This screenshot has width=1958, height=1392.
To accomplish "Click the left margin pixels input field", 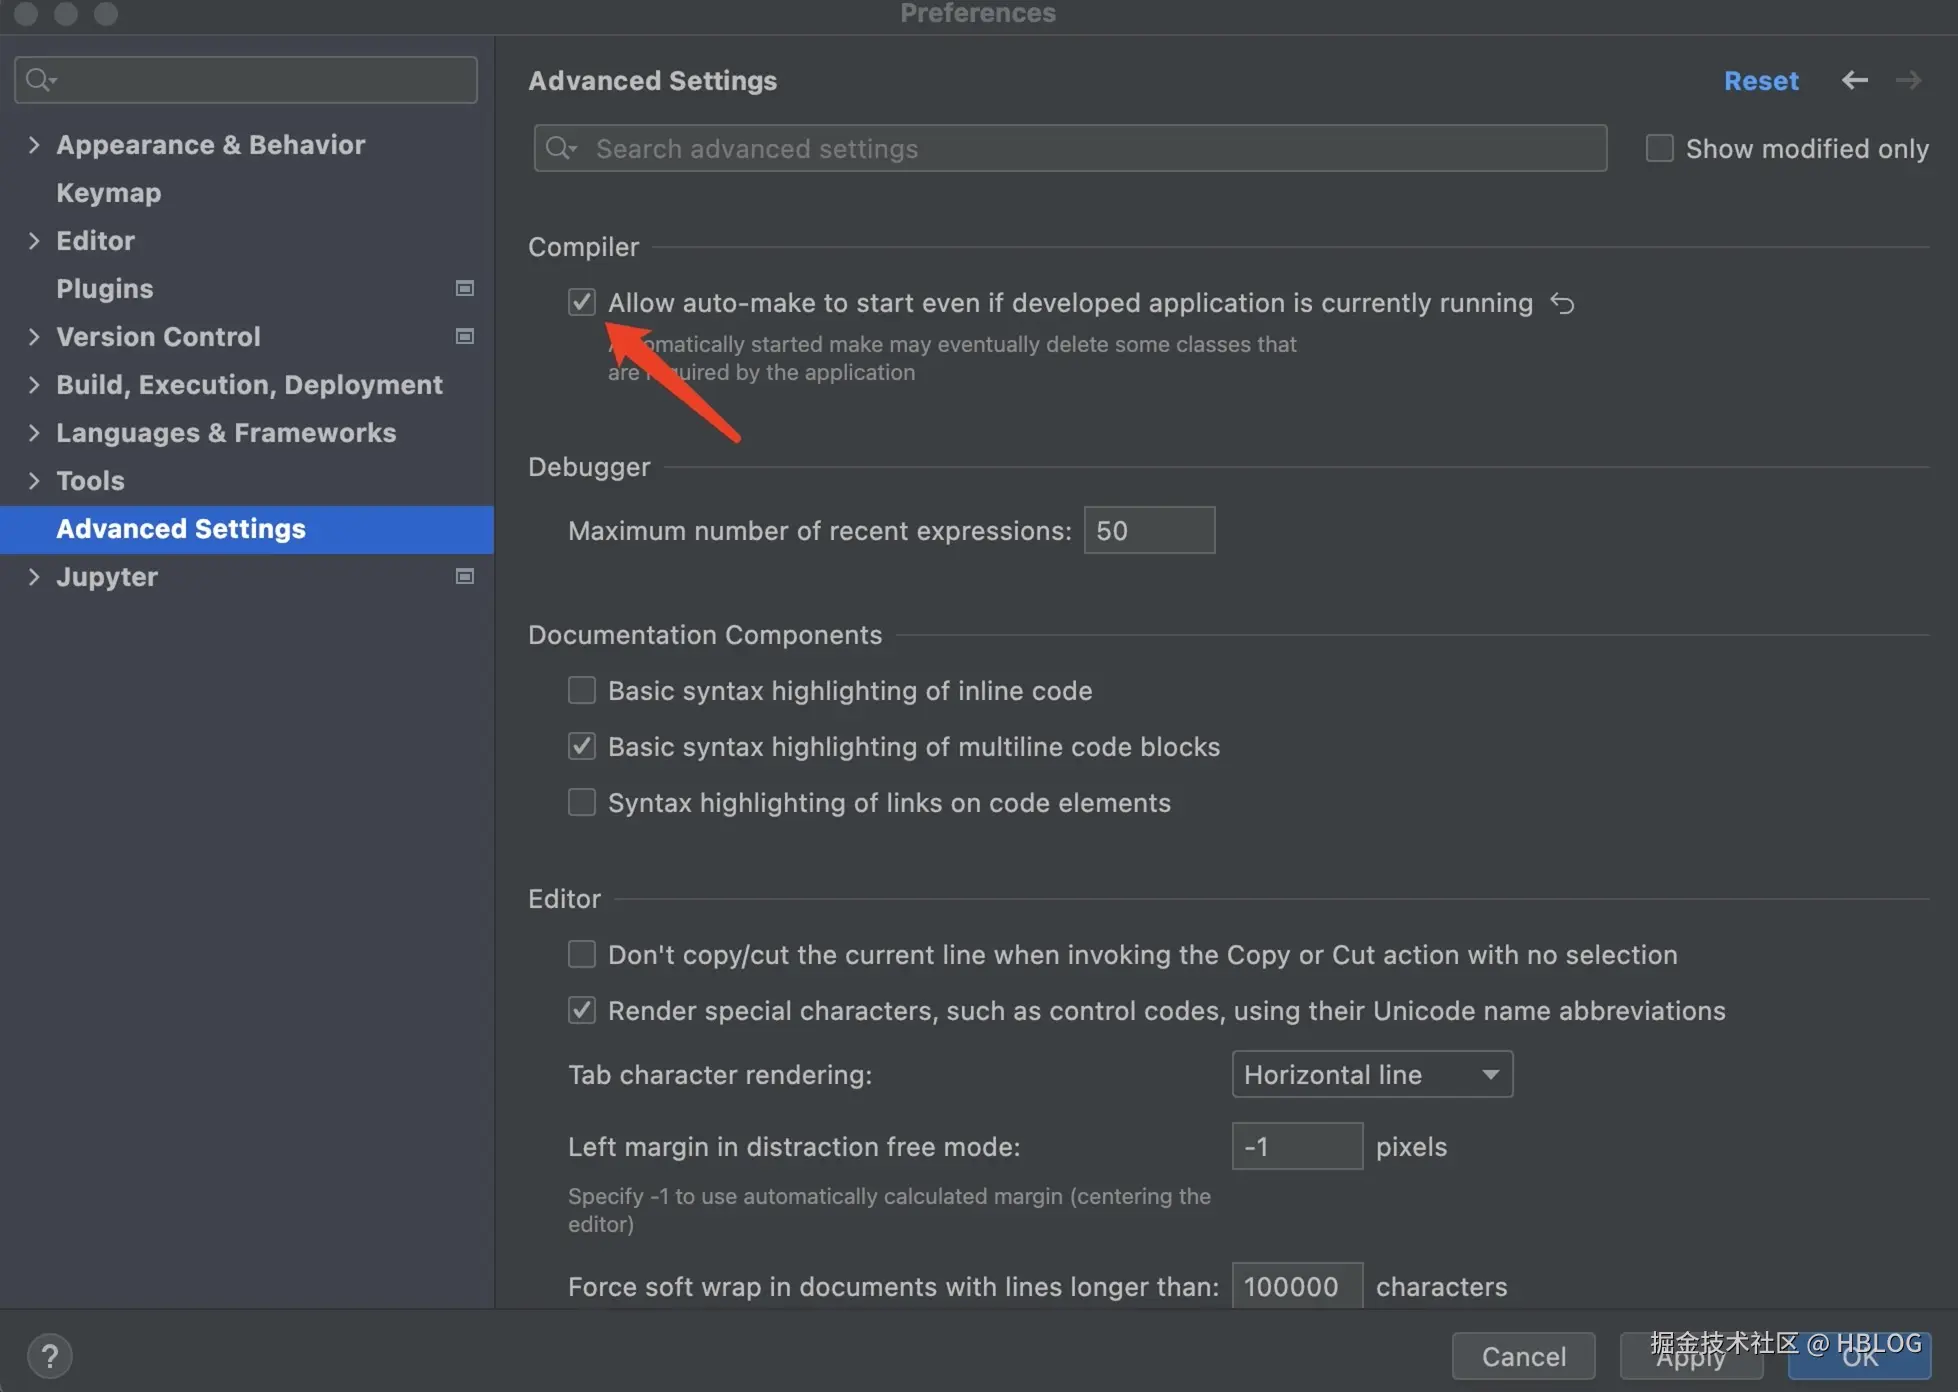I will [x=1296, y=1146].
